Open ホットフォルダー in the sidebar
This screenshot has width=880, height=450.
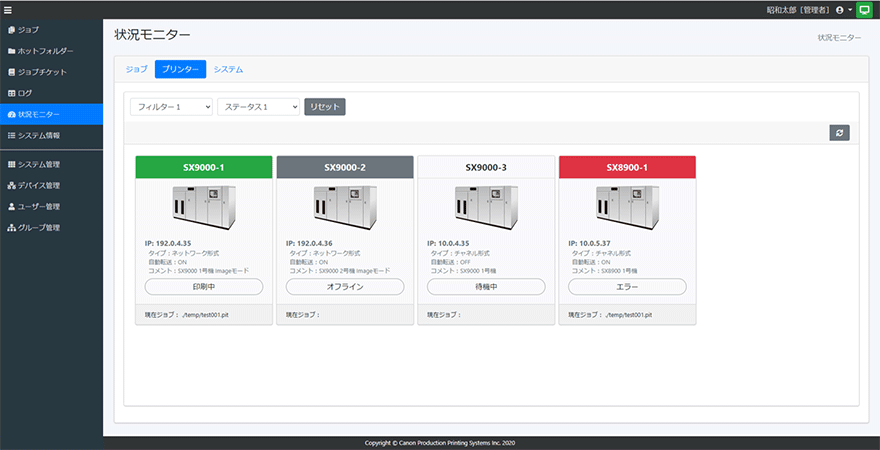(x=45, y=51)
